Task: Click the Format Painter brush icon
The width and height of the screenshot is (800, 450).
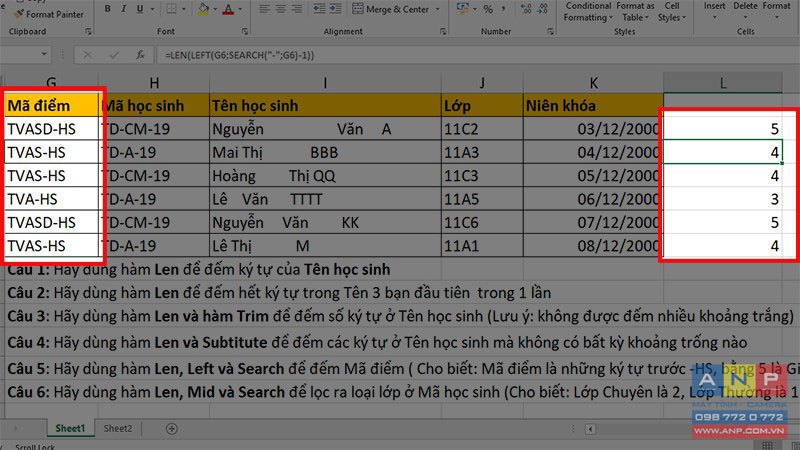Action: pyautogui.click(x=19, y=14)
